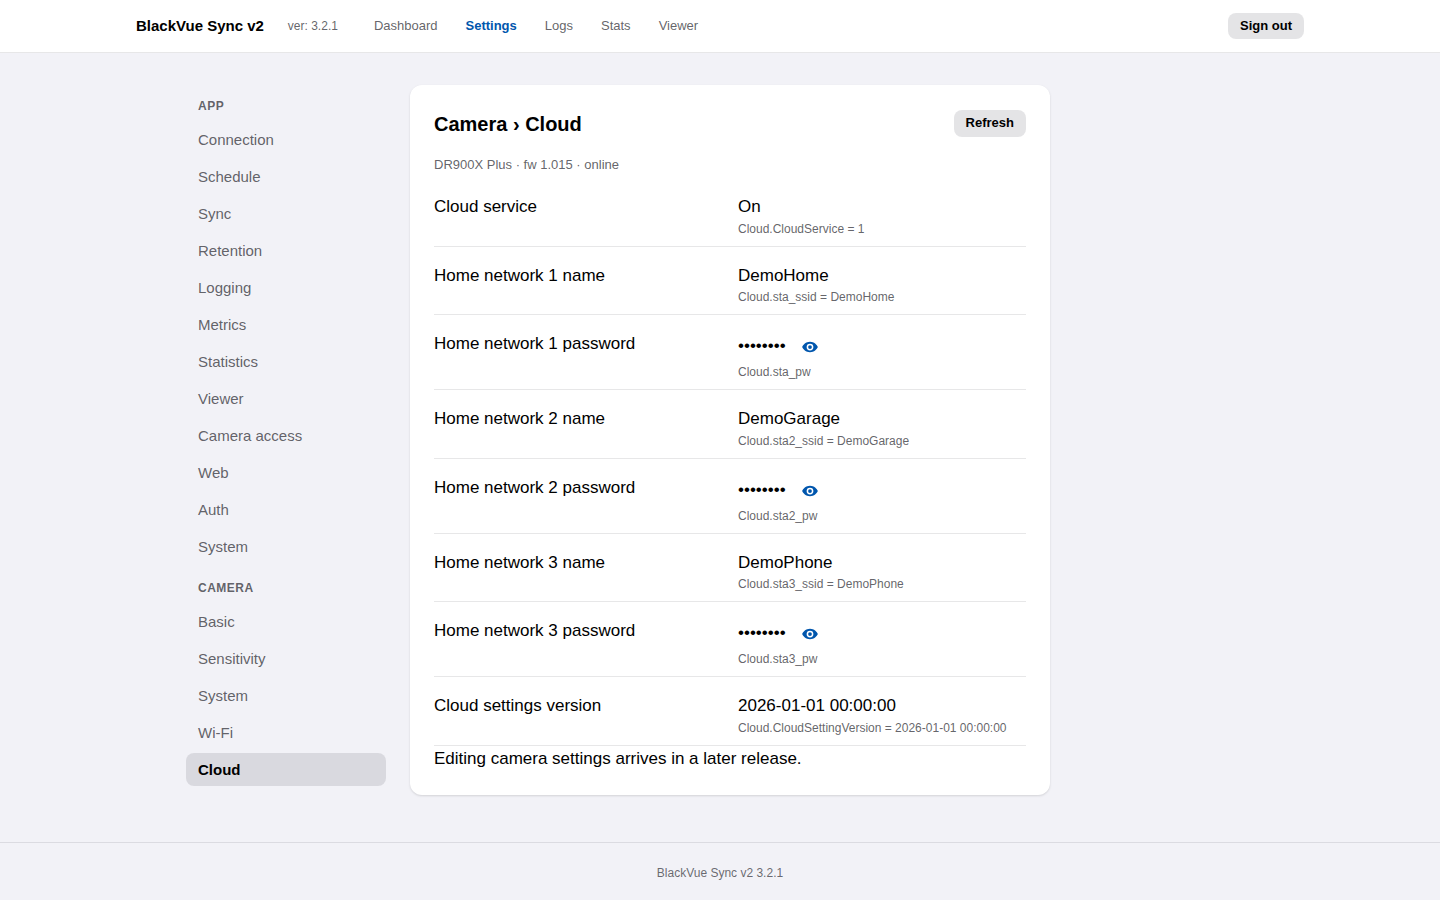This screenshot has width=1440, height=900.
Task: Open Statistics settings
Action: (x=286, y=362)
